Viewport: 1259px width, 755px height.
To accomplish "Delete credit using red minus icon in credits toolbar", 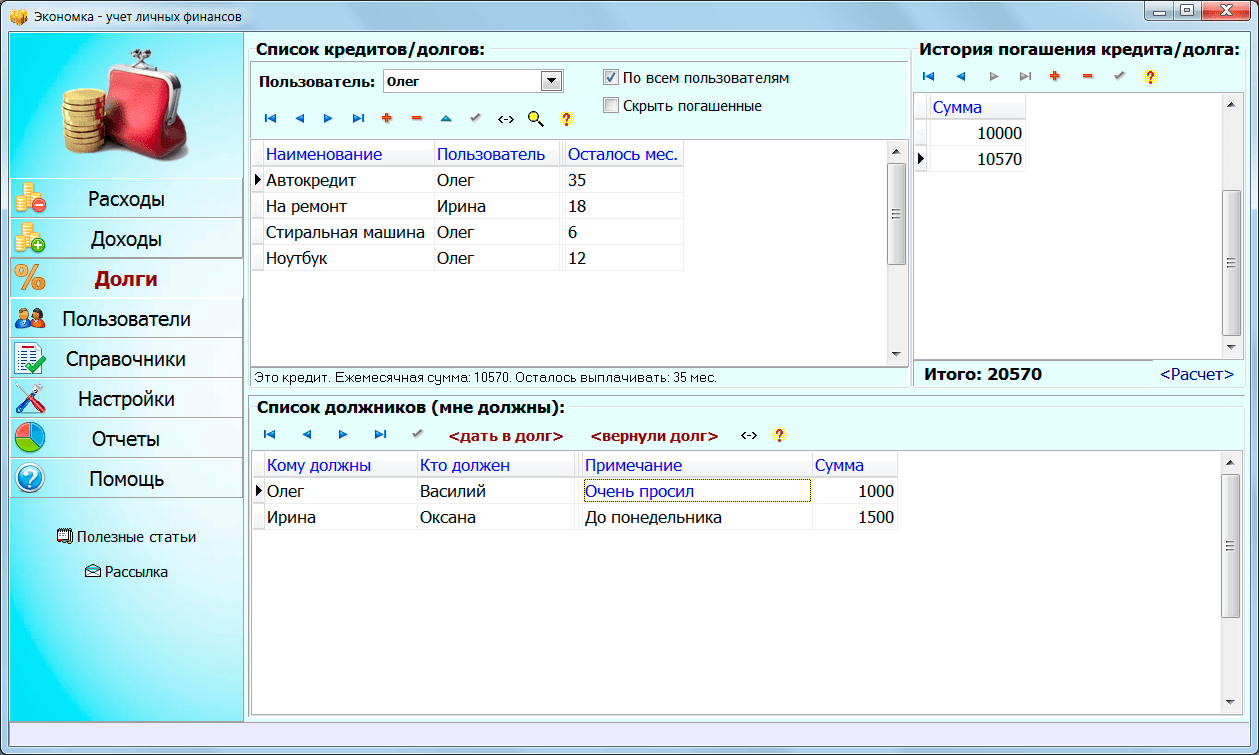I will point(417,119).
